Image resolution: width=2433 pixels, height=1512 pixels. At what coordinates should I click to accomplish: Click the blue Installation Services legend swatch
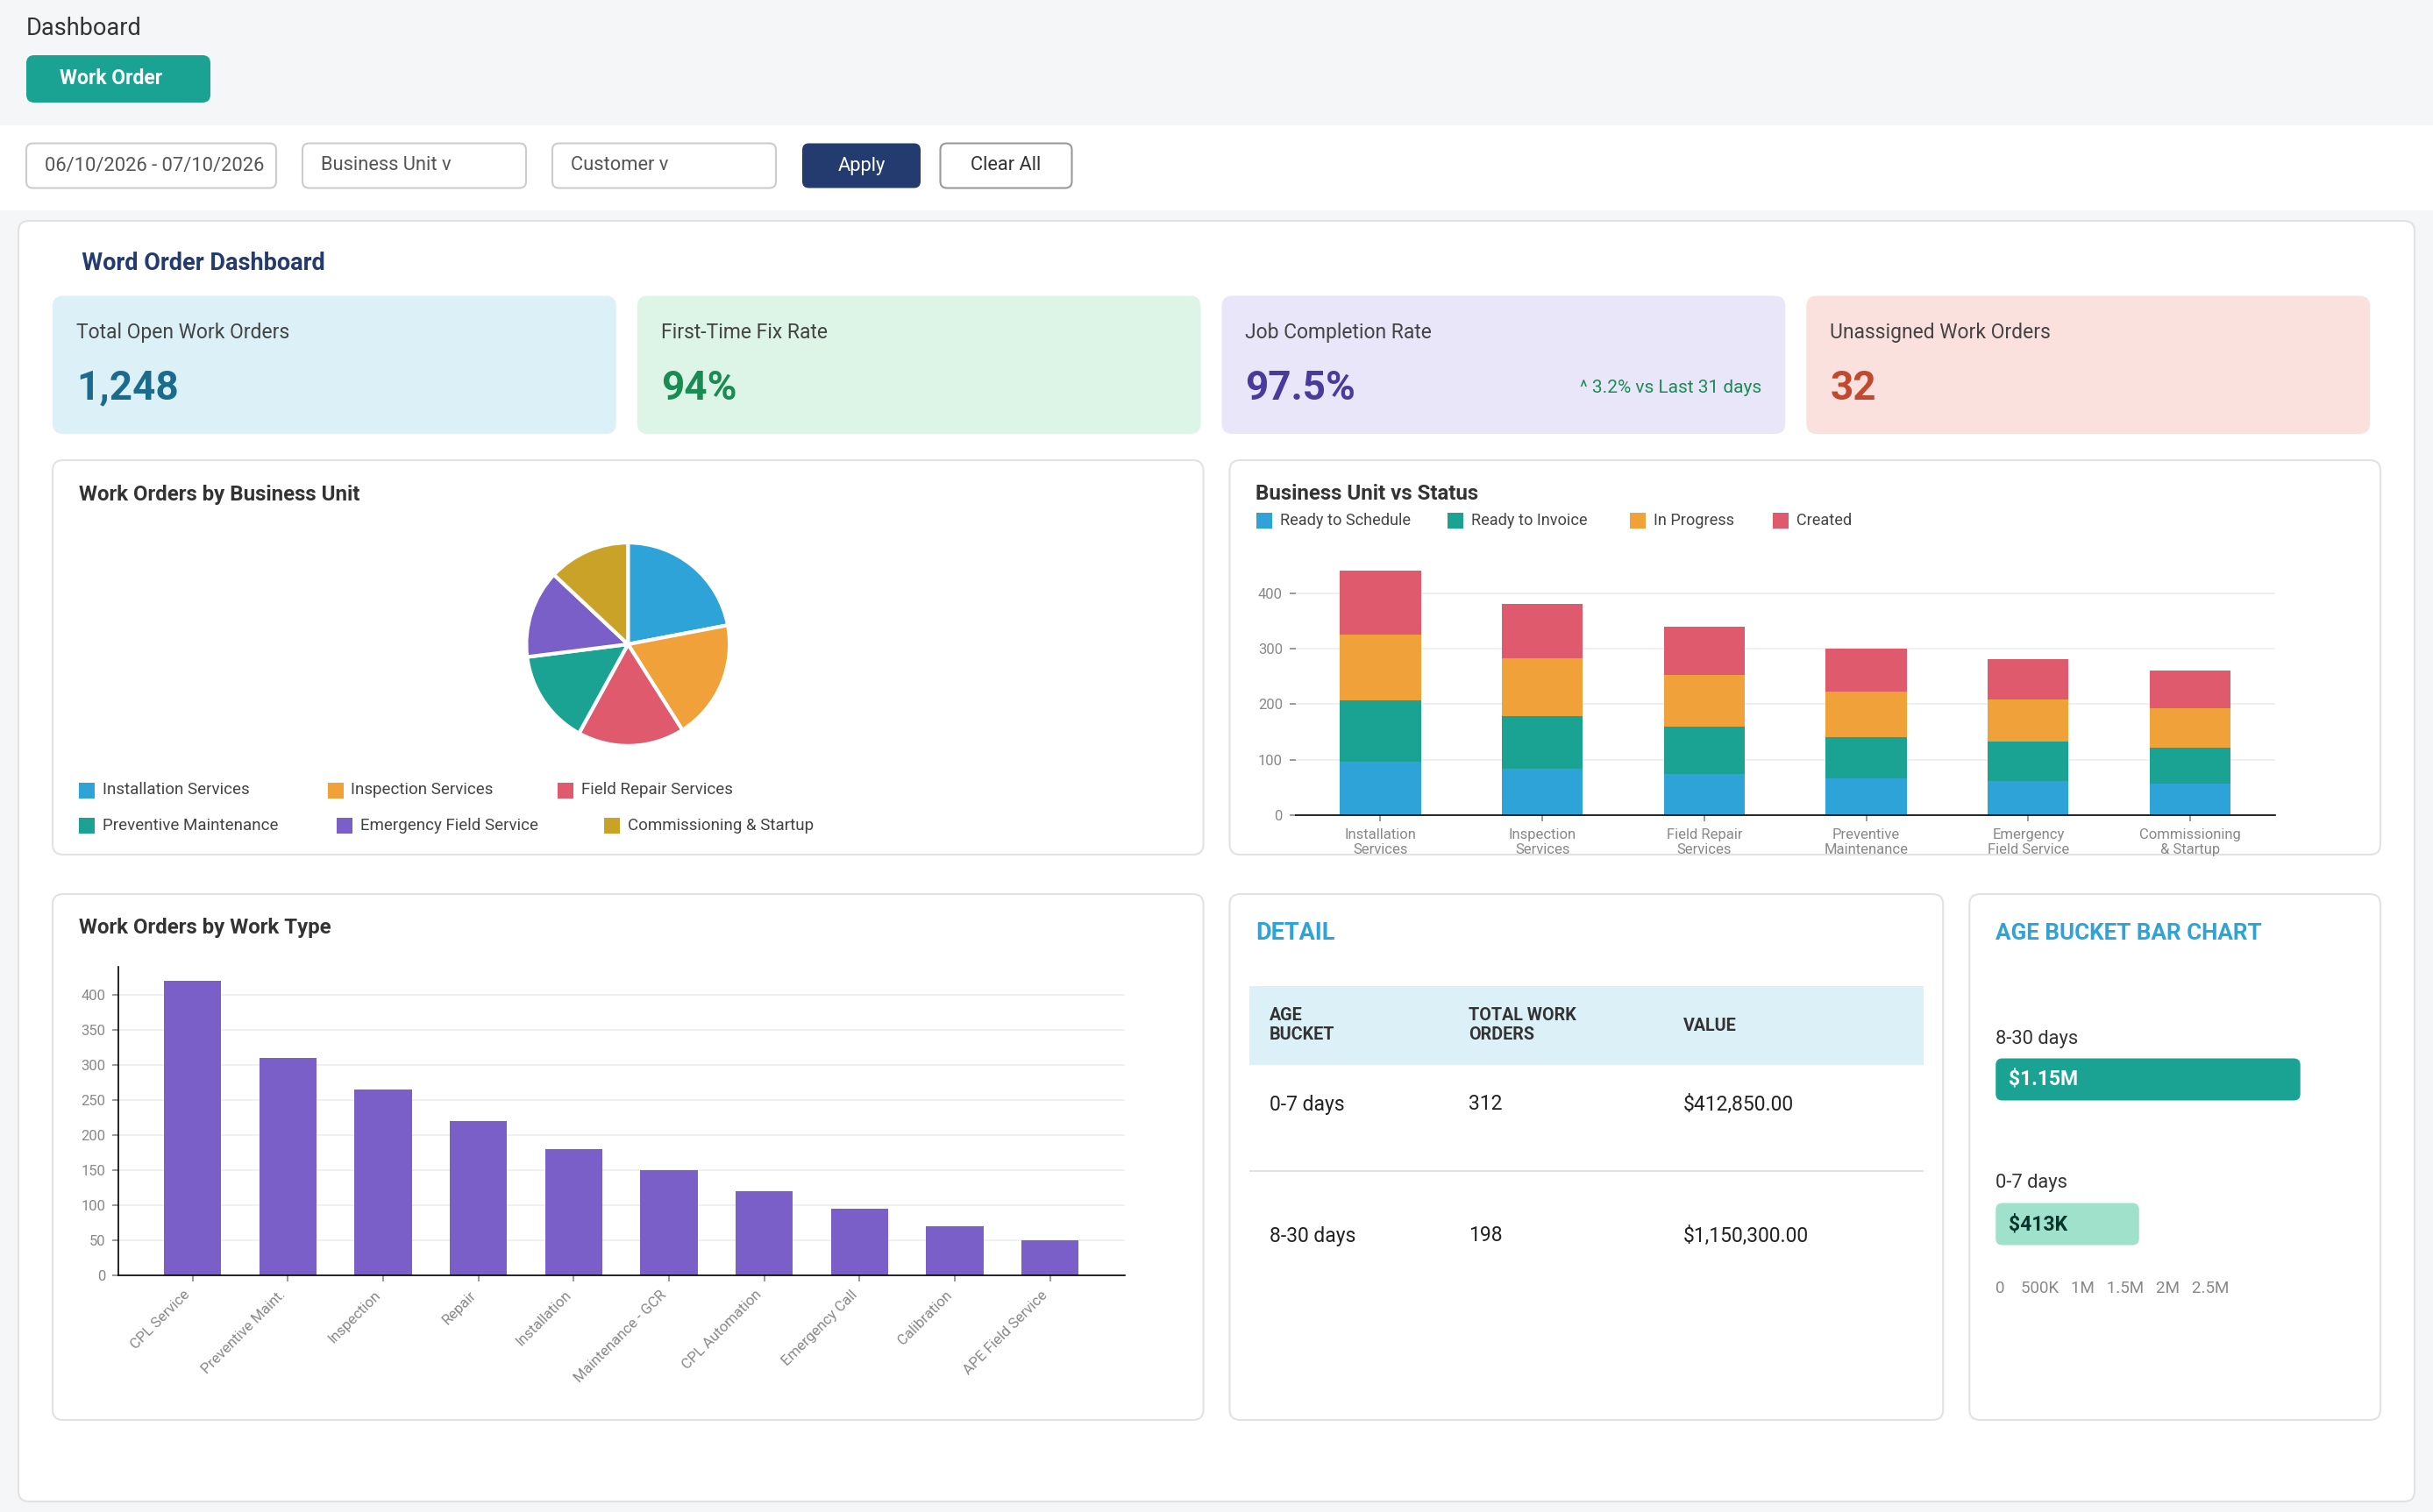click(87, 790)
